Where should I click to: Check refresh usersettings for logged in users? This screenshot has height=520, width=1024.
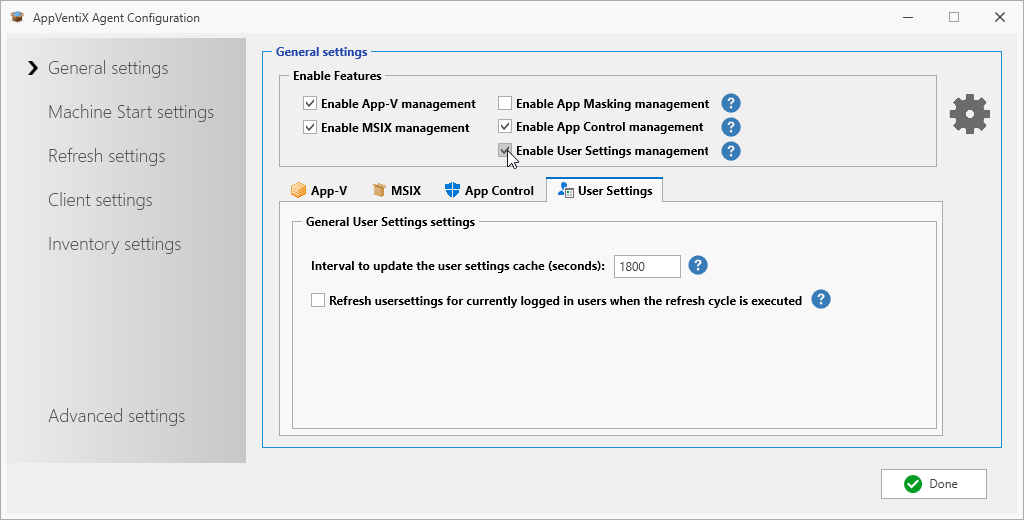(x=318, y=300)
